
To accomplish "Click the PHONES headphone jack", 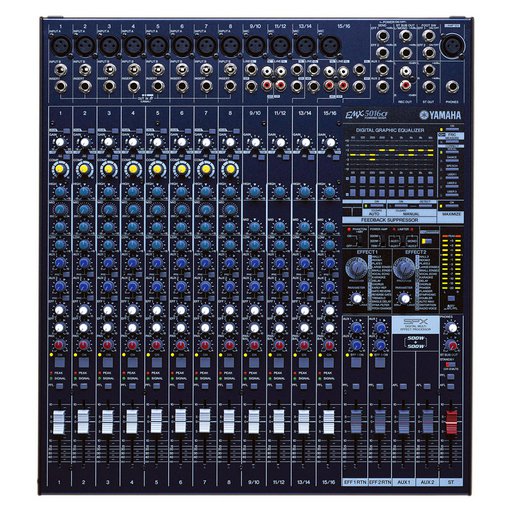I will [x=452, y=87].
